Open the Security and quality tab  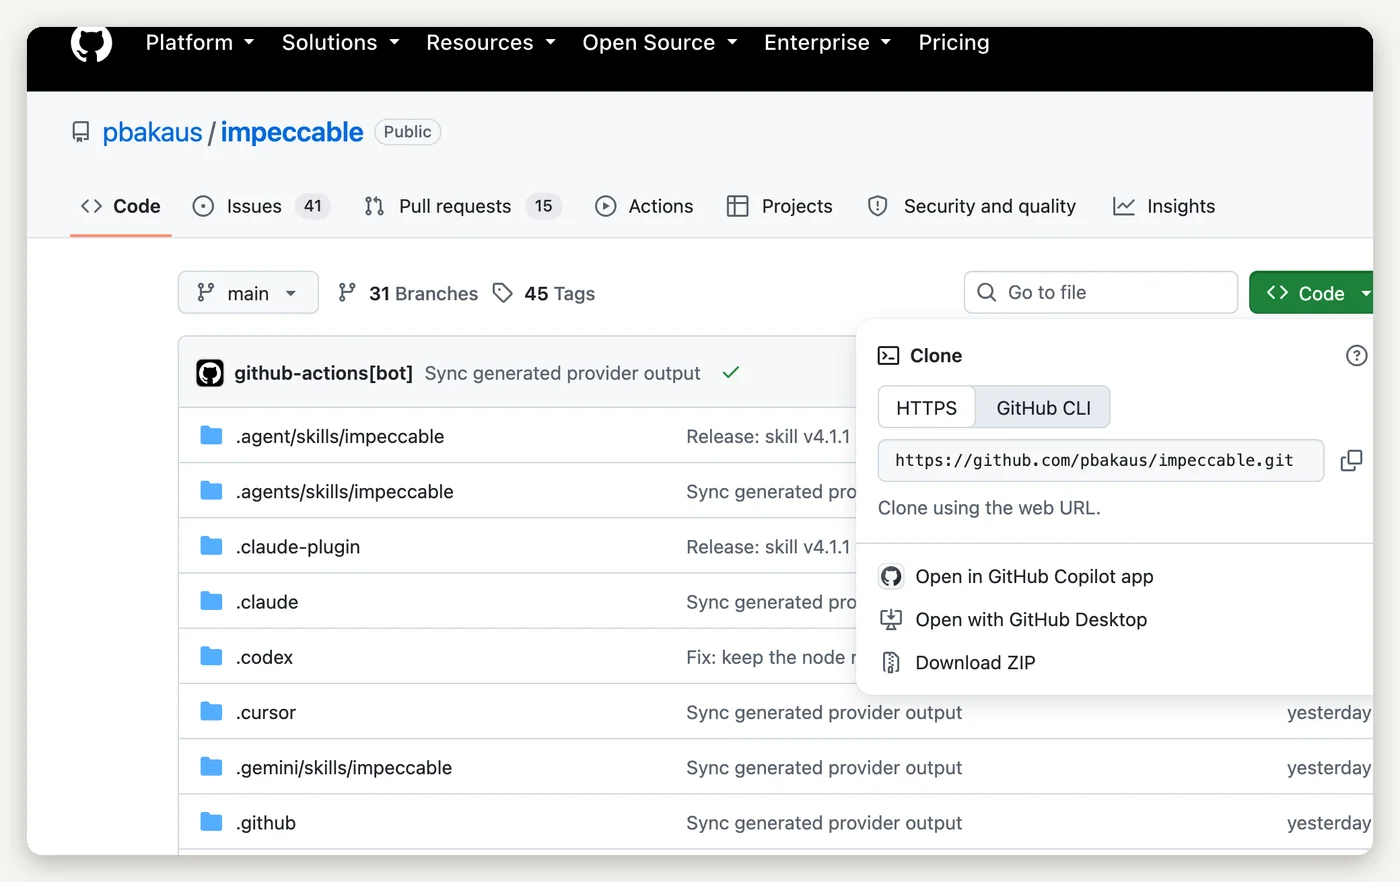pos(972,206)
